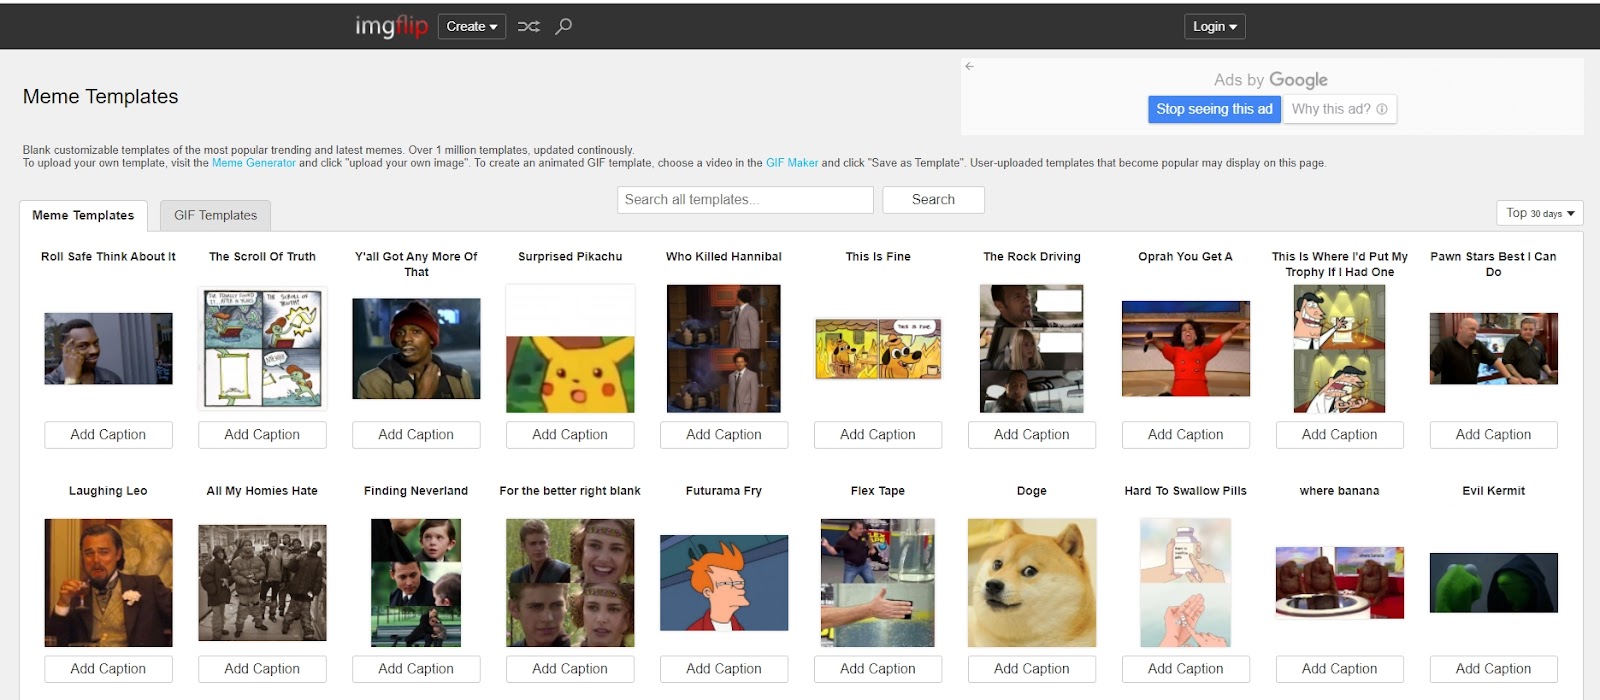Open the Flex Tape thumbnail
The image size is (1600, 700).
click(x=878, y=582)
